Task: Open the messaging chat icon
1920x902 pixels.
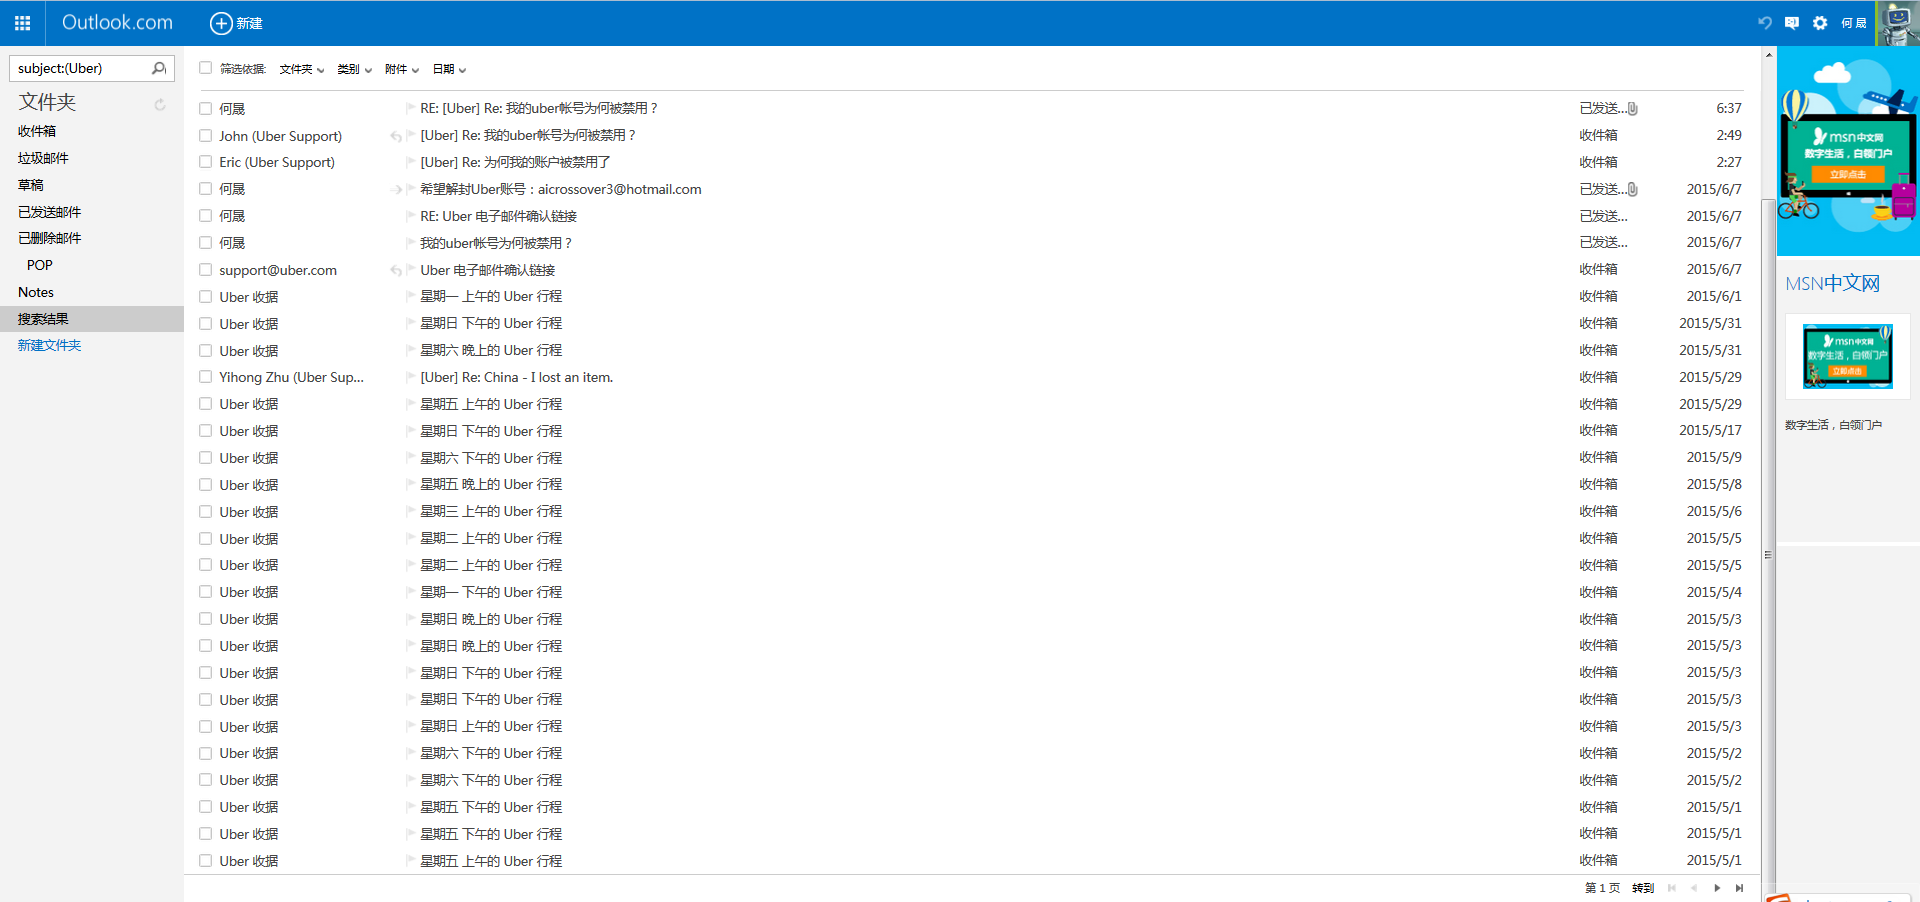Action: pyautogui.click(x=1792, y=23)
